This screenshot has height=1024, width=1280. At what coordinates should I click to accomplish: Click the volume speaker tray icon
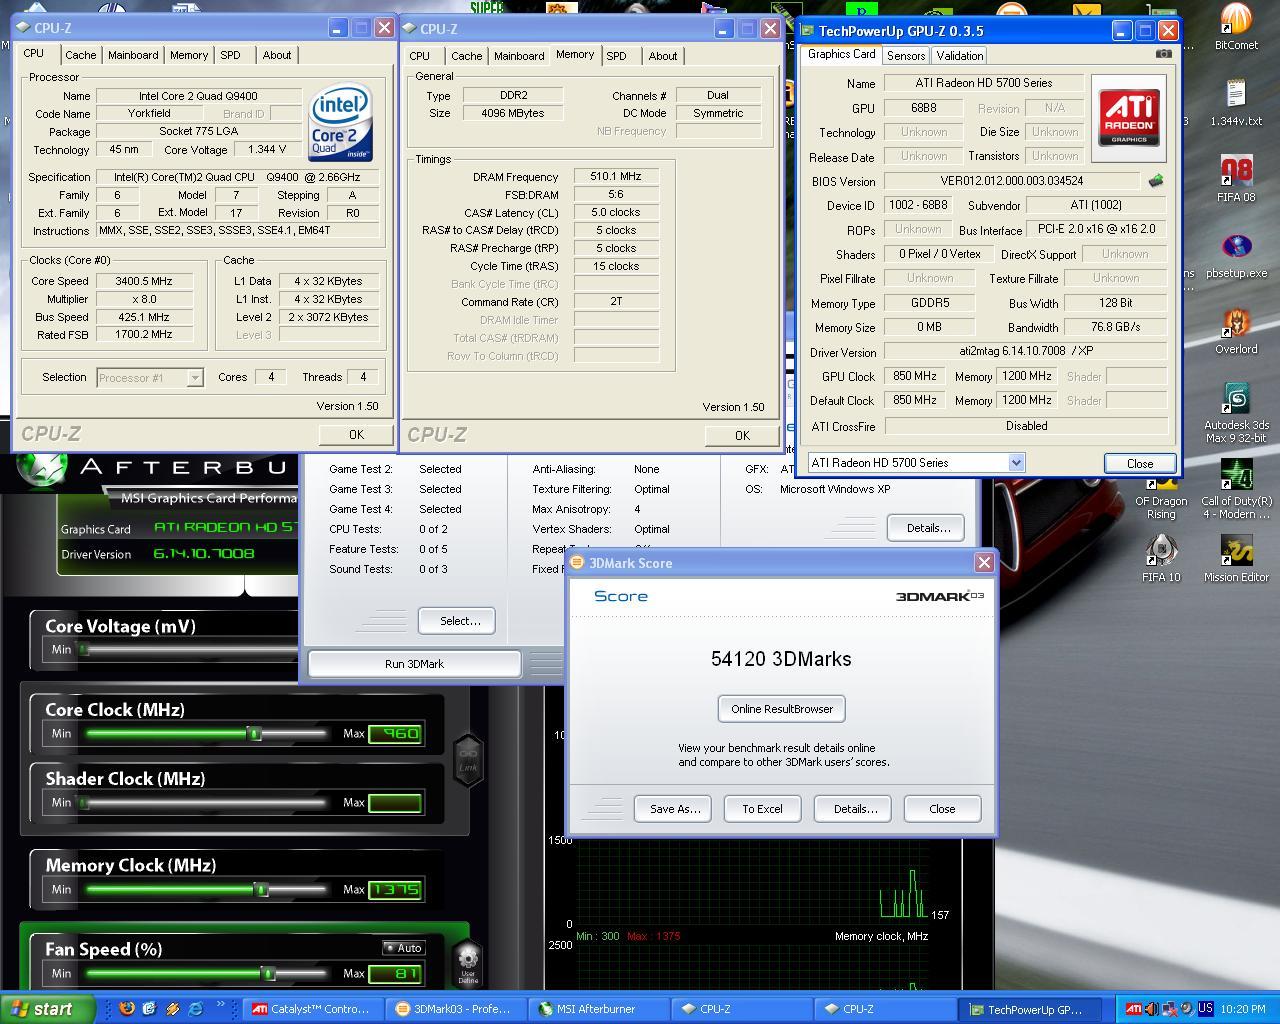pos(1152,1009)
